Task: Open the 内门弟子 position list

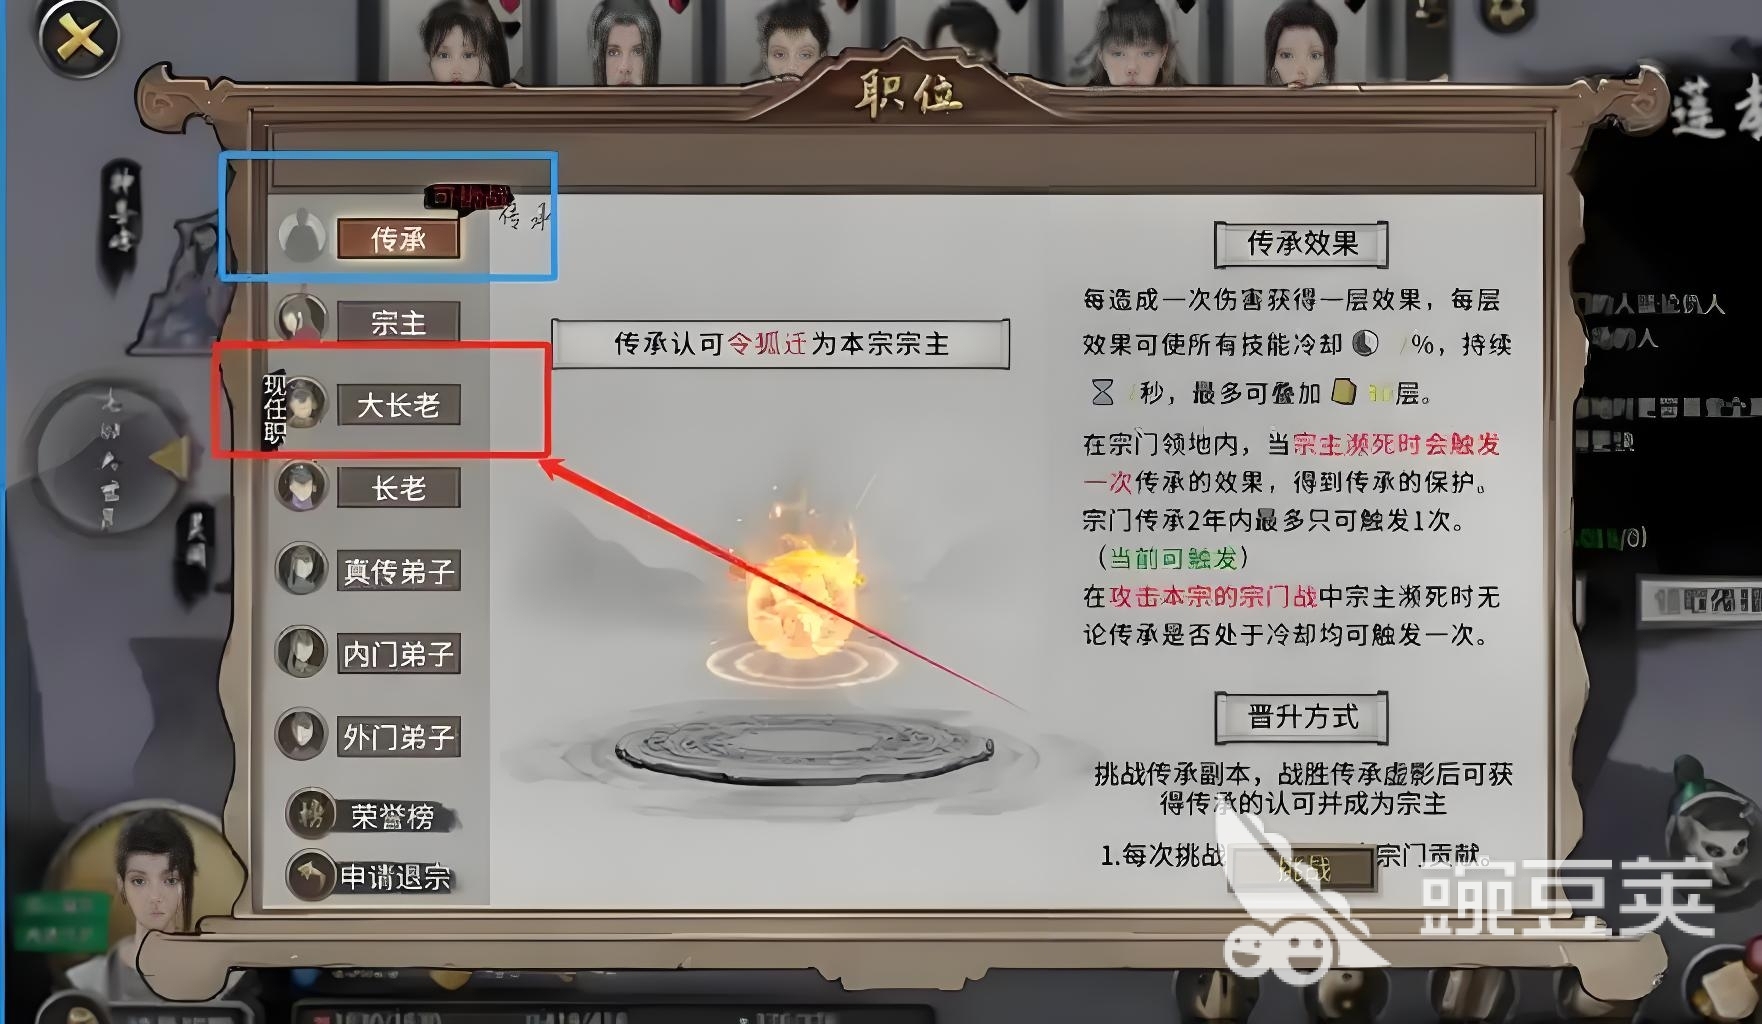Action: 399,654
